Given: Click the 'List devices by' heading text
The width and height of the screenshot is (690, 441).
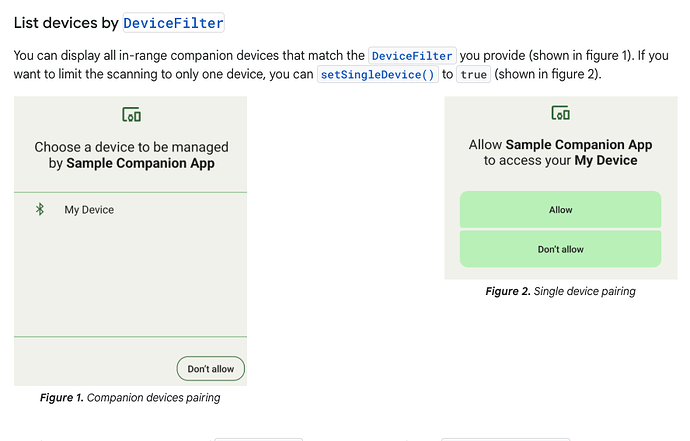Looking at the screenshot, I should click(66, 23).
